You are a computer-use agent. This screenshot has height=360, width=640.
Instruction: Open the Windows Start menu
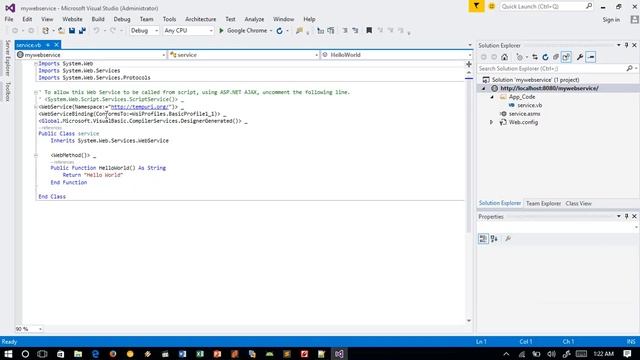pos(8,354)
